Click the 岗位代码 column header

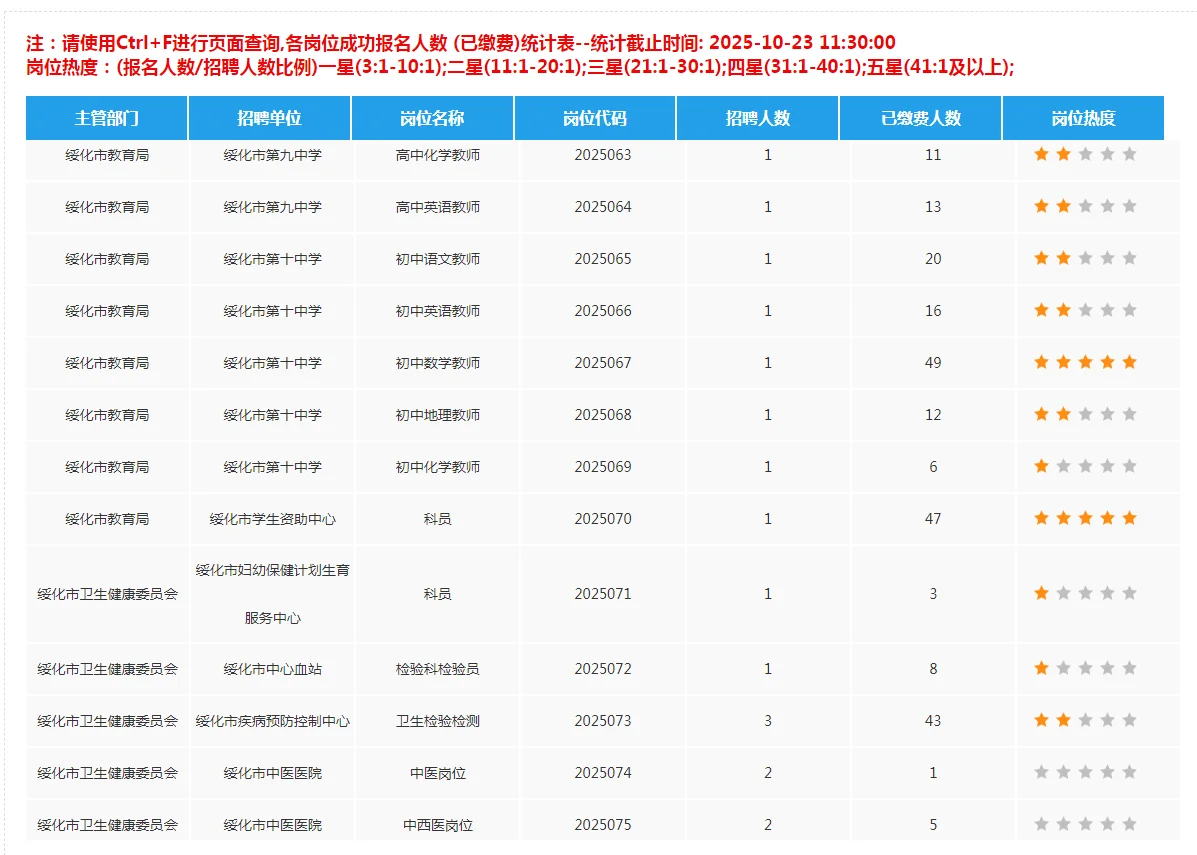tap(595, 118)
